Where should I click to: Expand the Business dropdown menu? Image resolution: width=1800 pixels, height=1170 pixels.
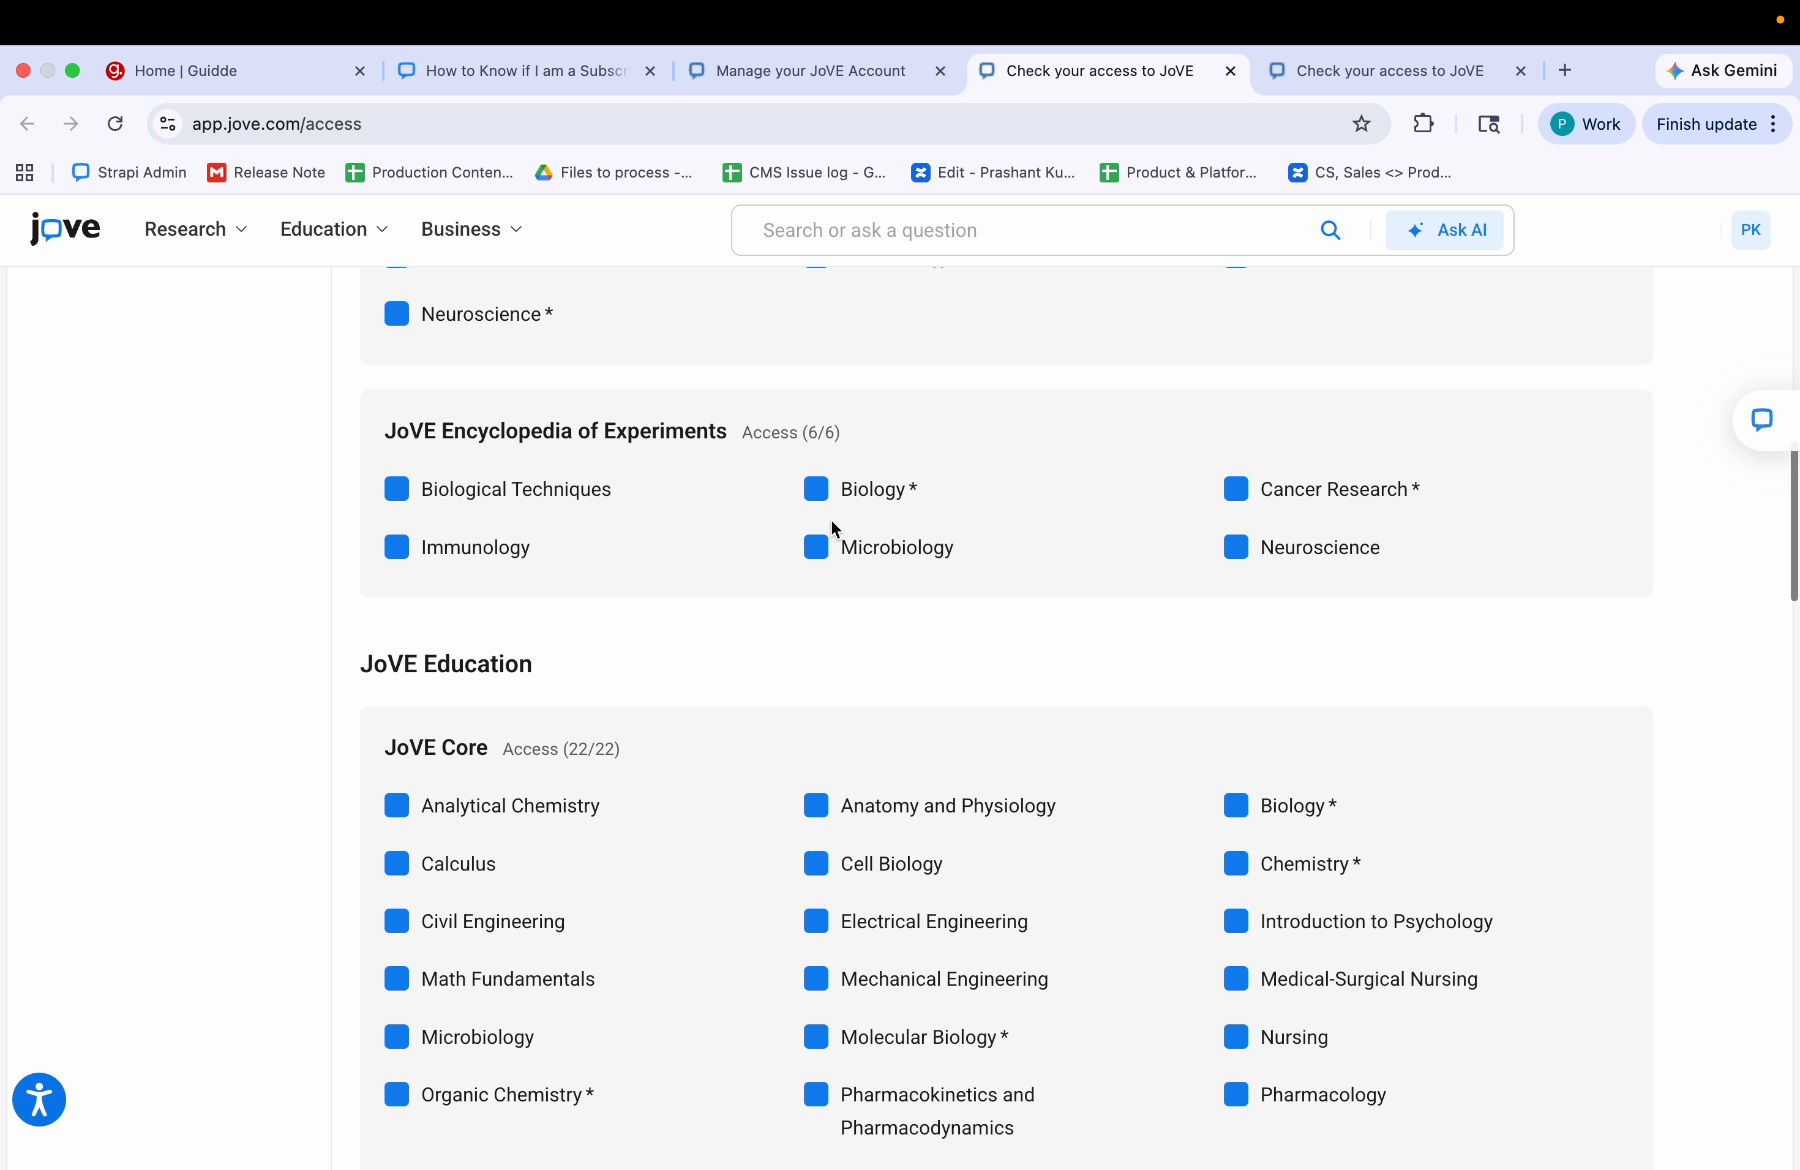pyautogui.click(x=471, y=229)
